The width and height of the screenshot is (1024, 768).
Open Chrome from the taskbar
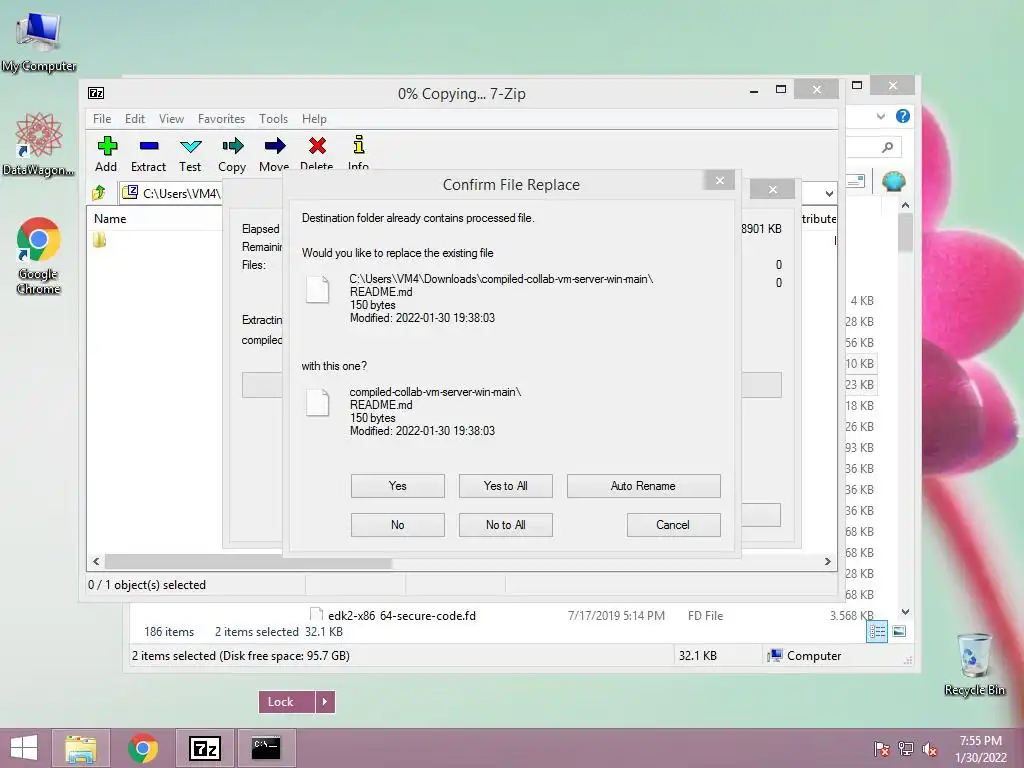pos(143,748)
